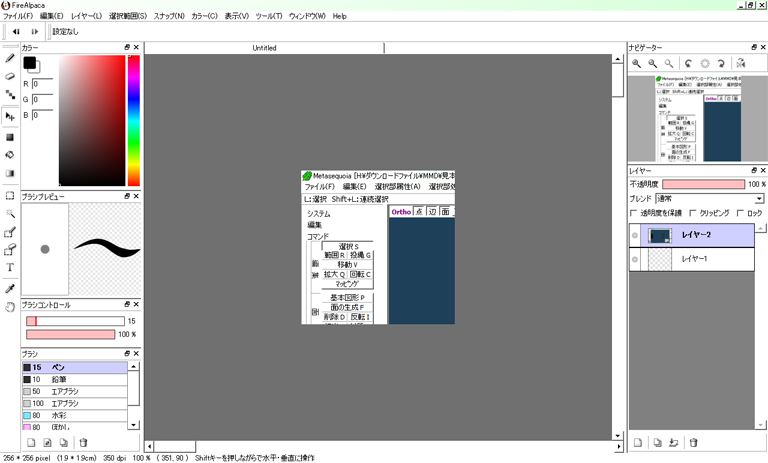768x463 pixels.
Task: Open the スナップ(N) menu
Action: [169, 16]
